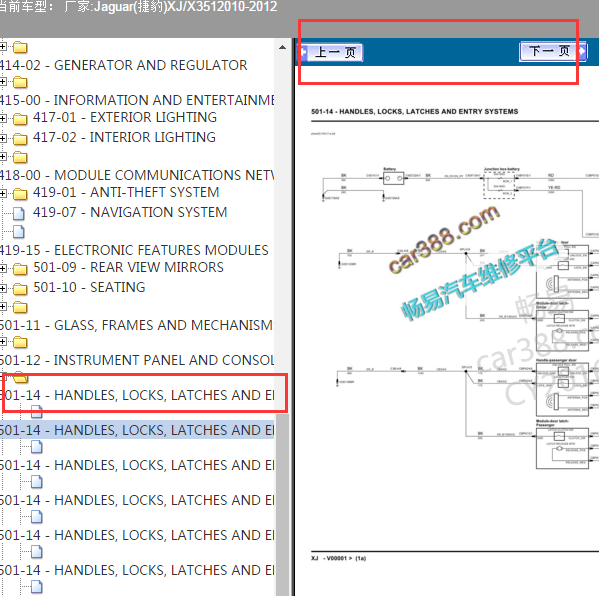Expand the 417-02 Interior Lighting folder

tap(3, 138)
